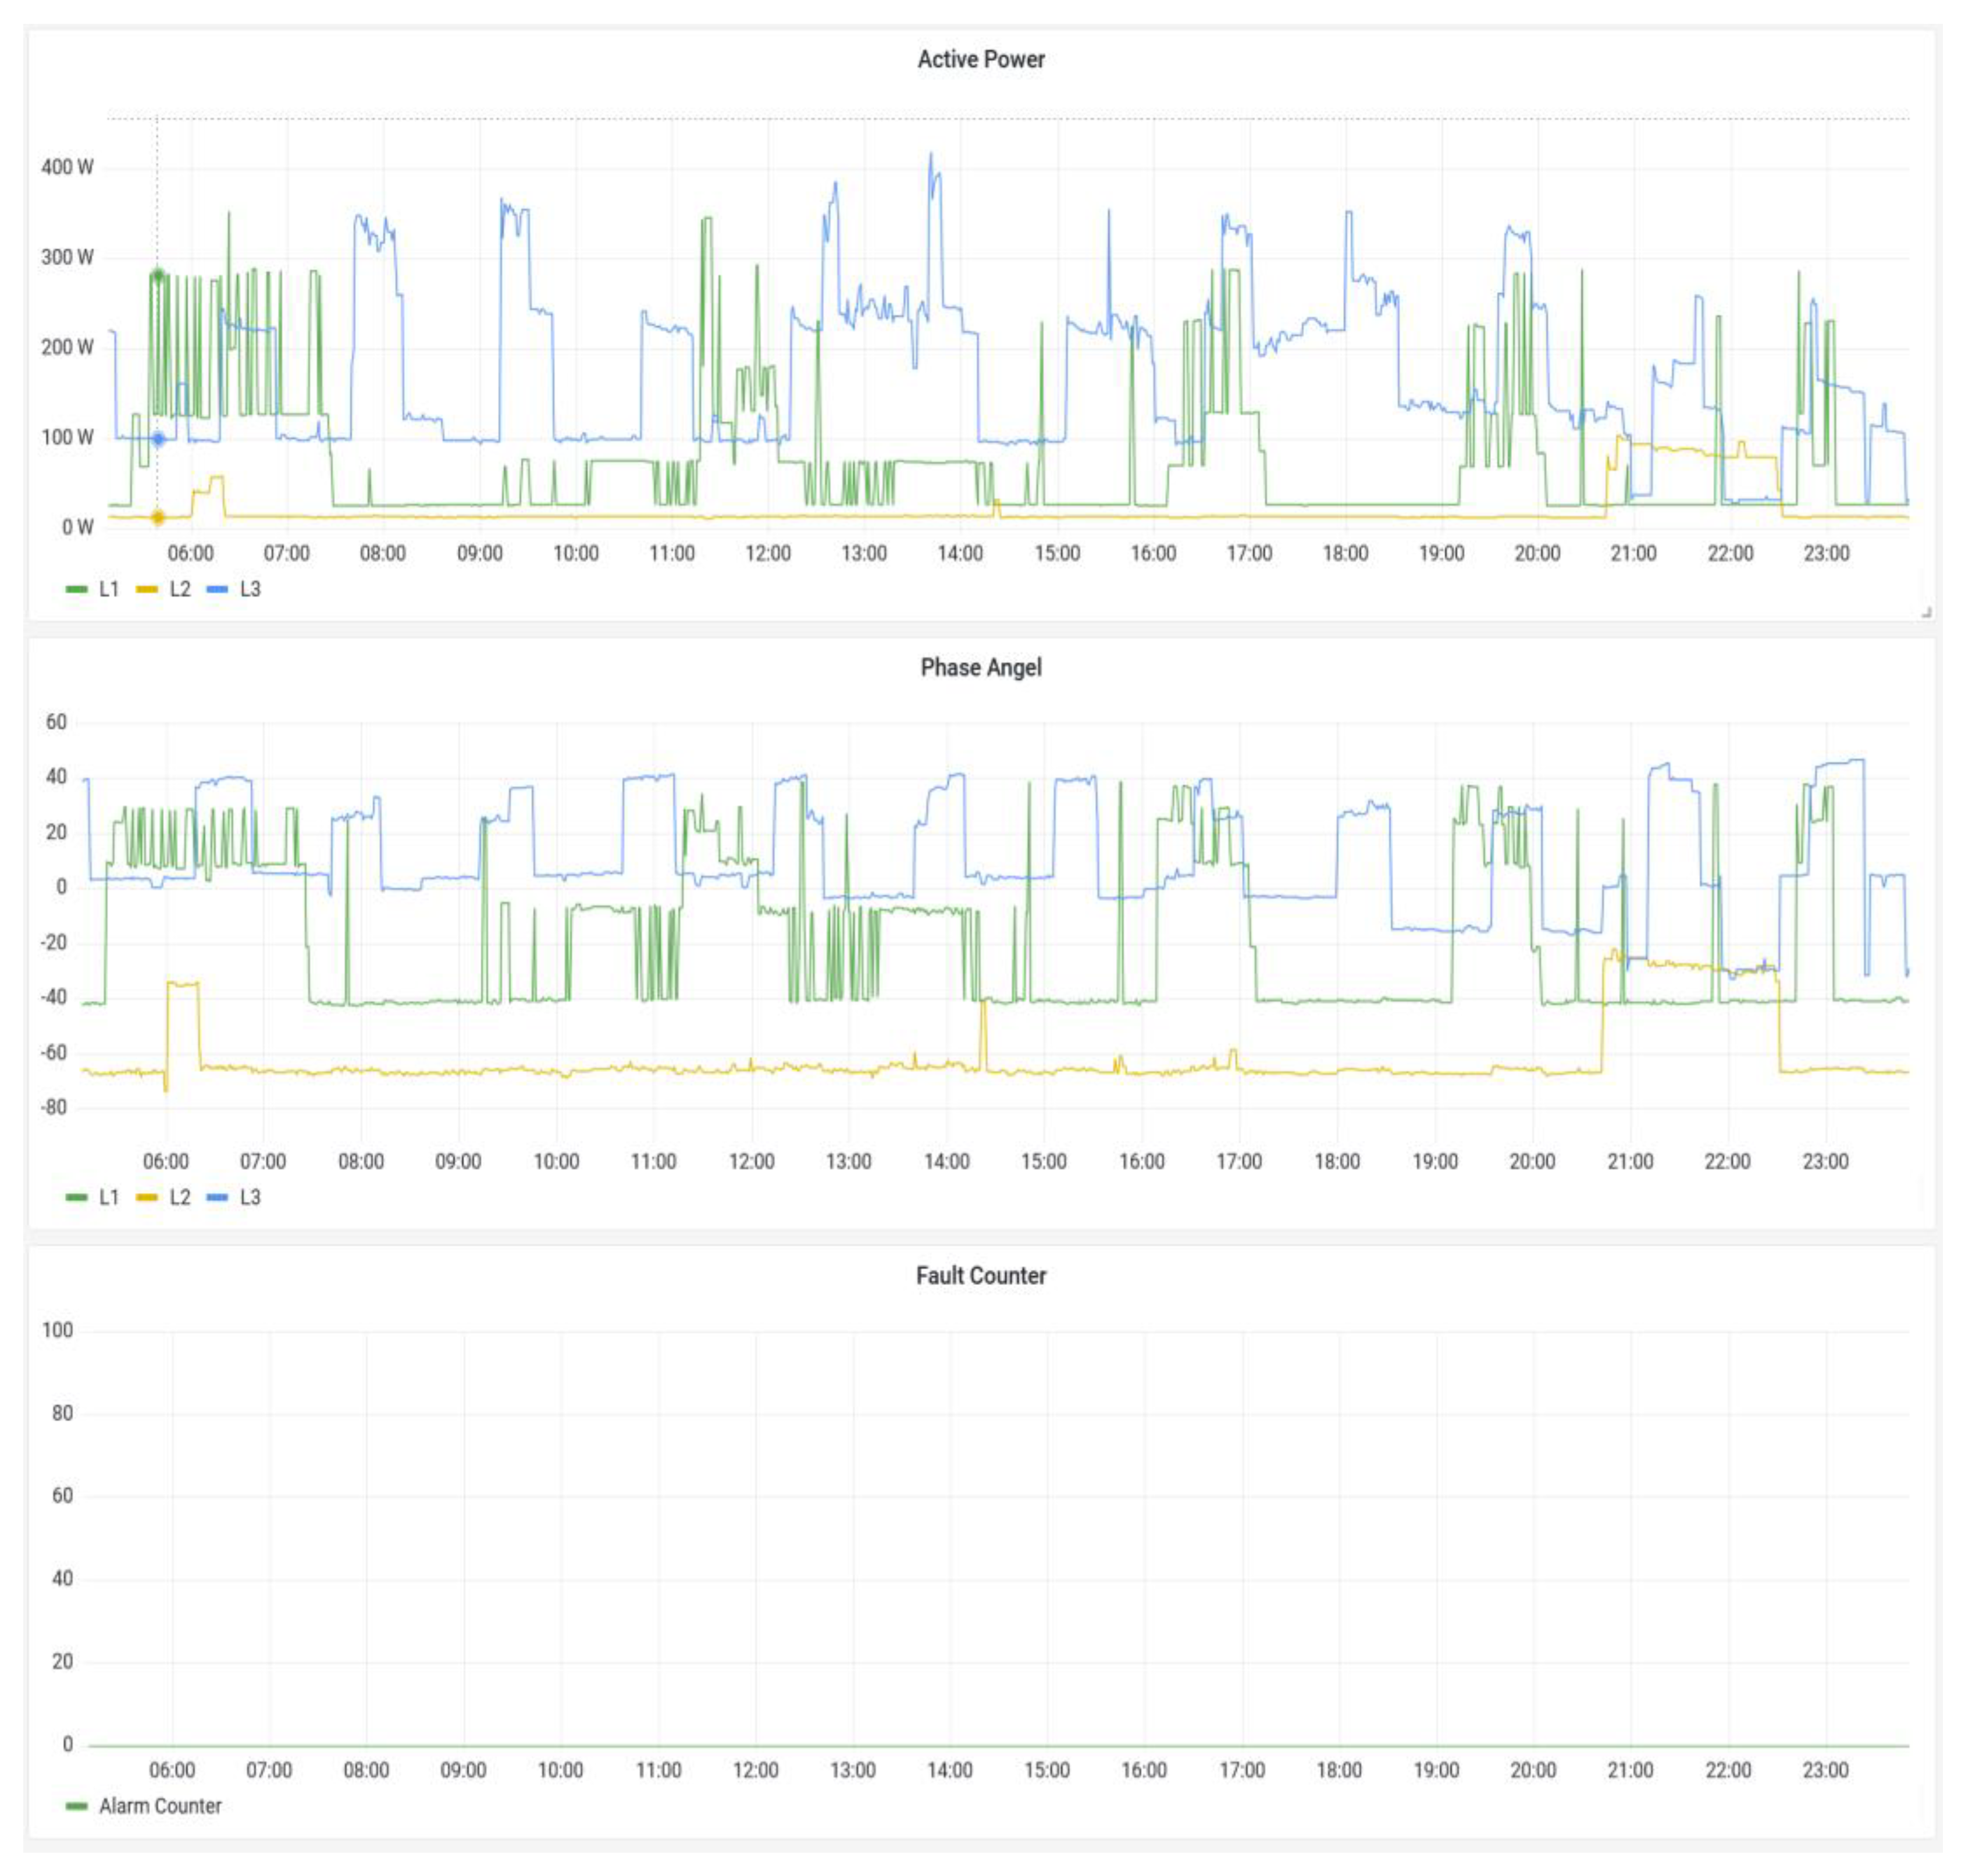This screenshot has width=1965, height=1876.
Task: Click the blue L3 data point on the Active Power crosshair
Action: coord(158,438)
